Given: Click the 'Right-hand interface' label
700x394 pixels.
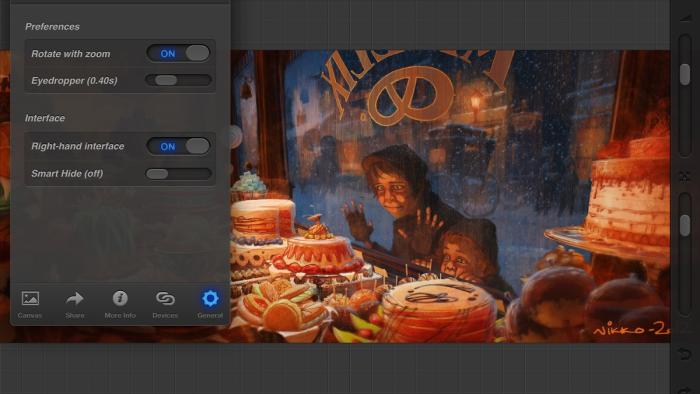Looking at the screenshot, I should tap(78, 146).
